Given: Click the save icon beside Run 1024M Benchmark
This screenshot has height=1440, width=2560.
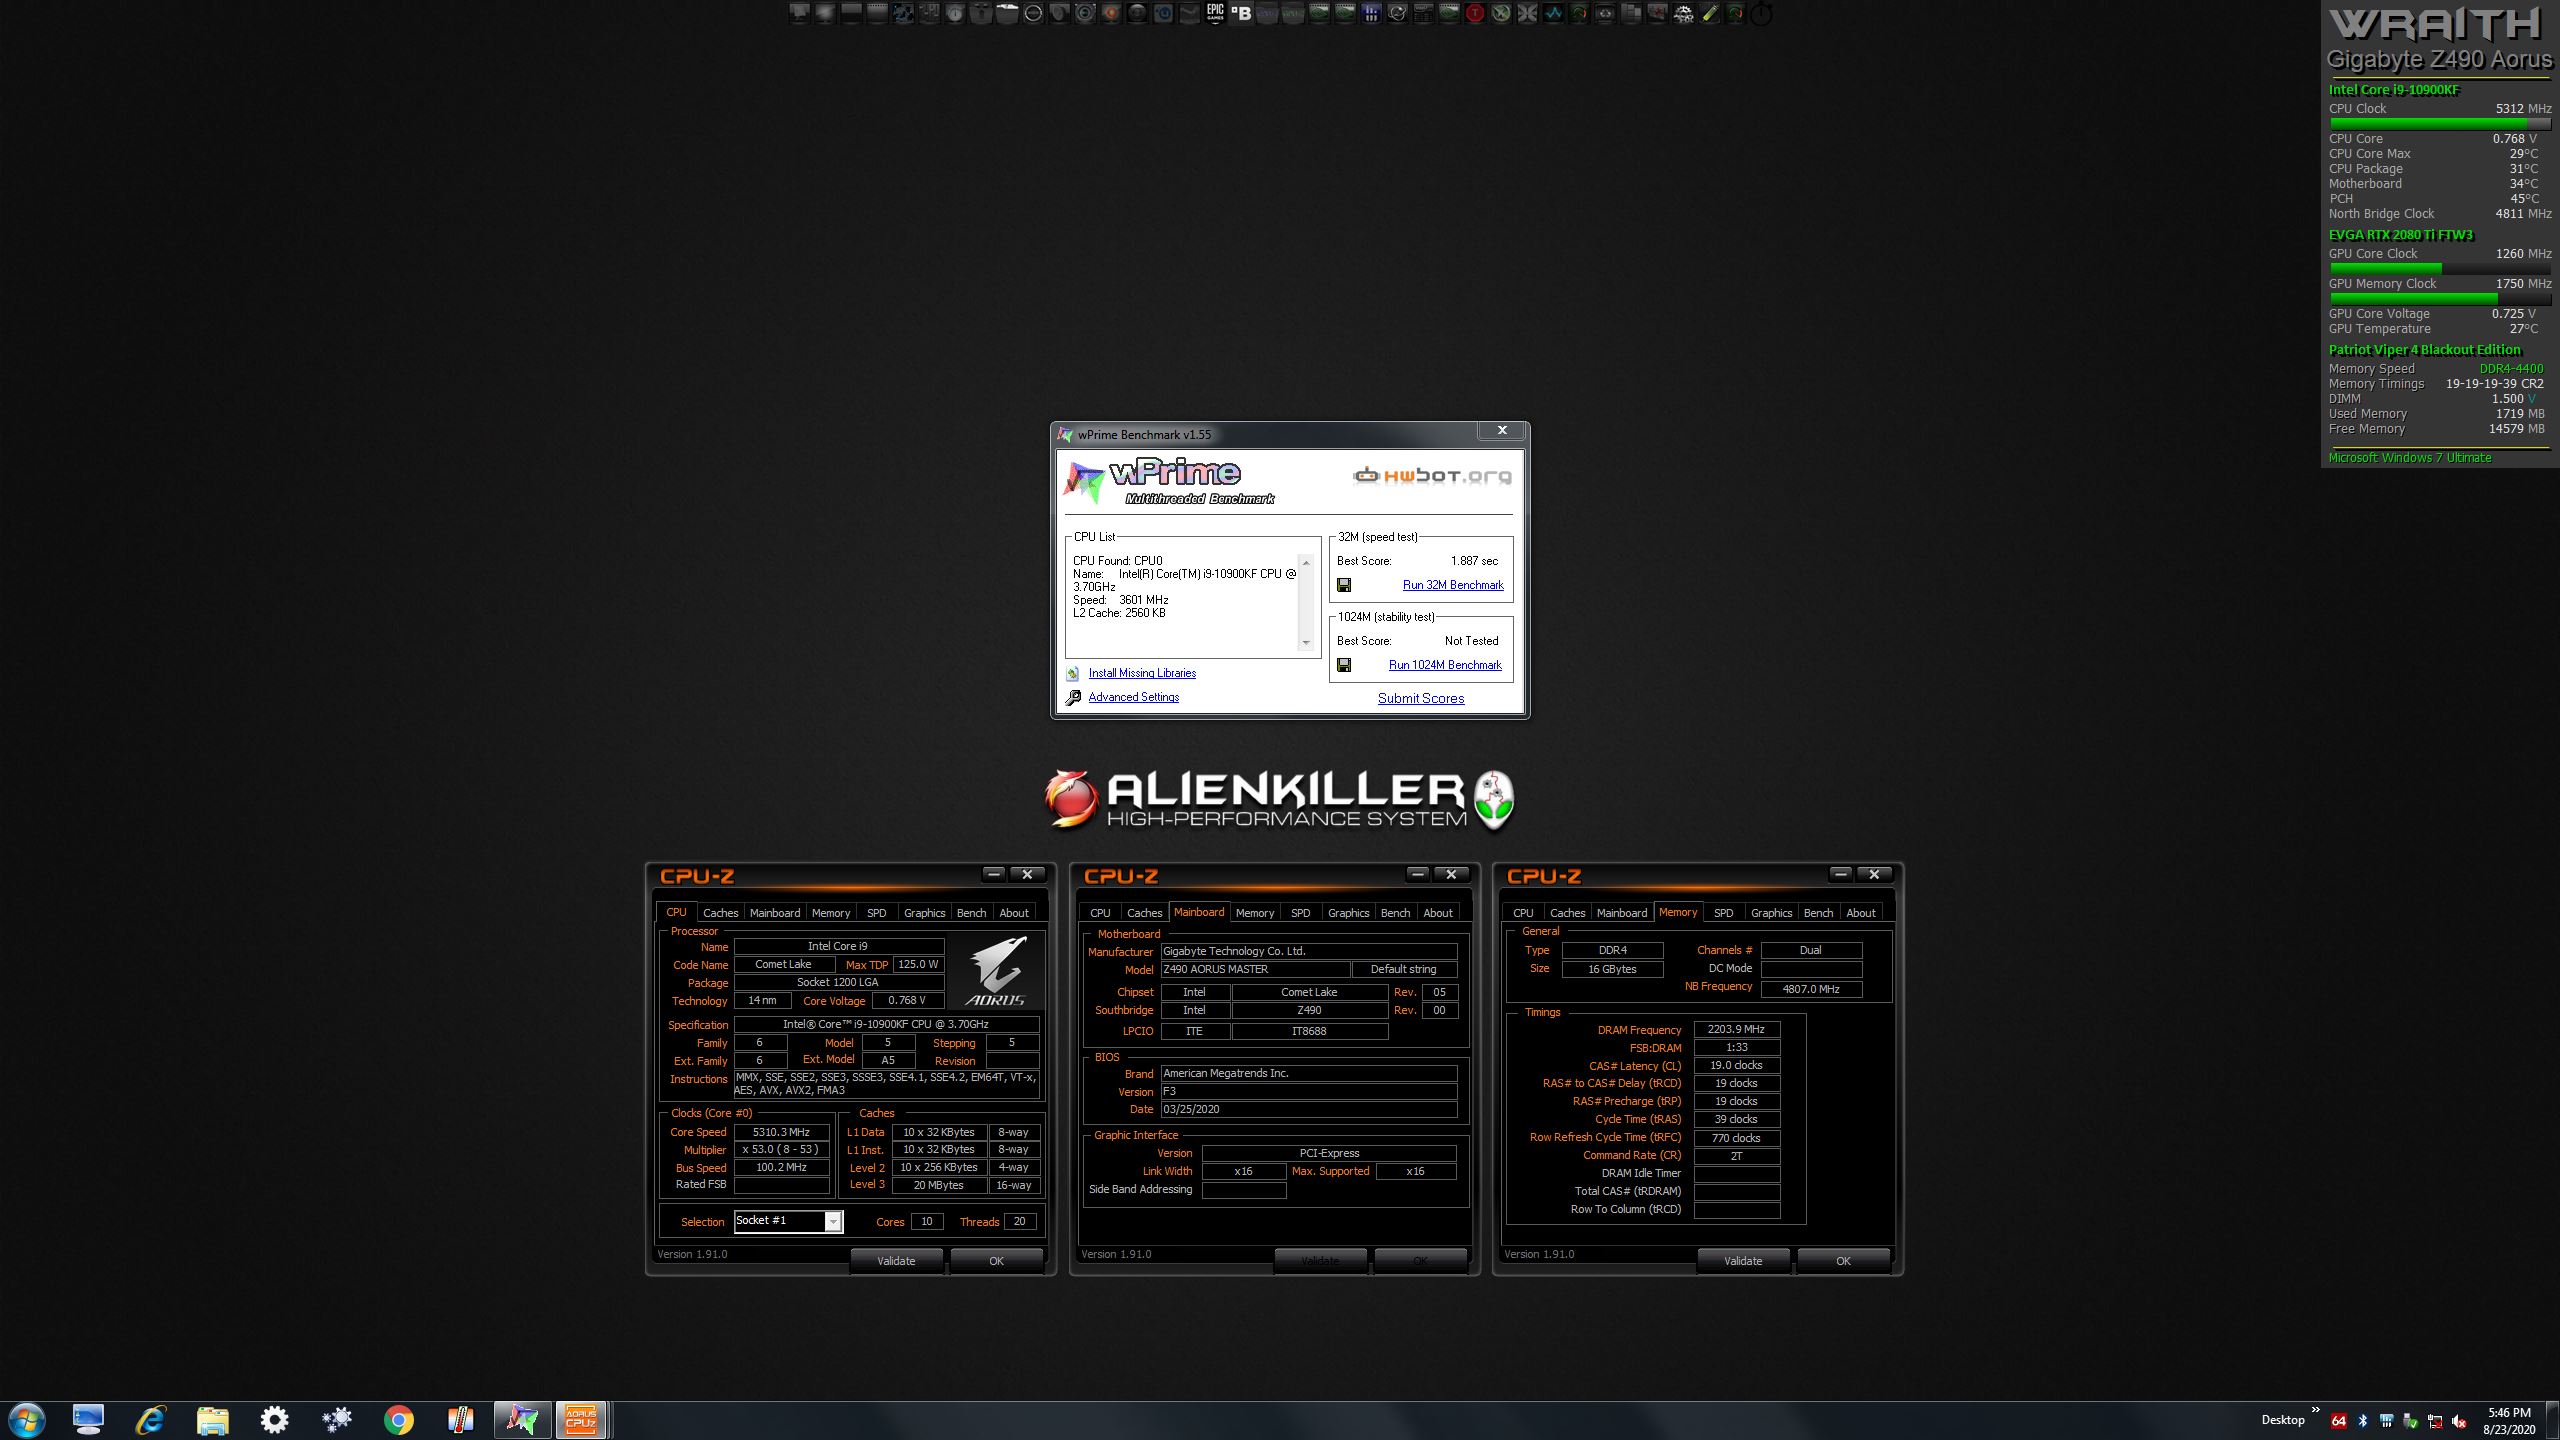Looking at the screenshot, I should [1344, 665].
